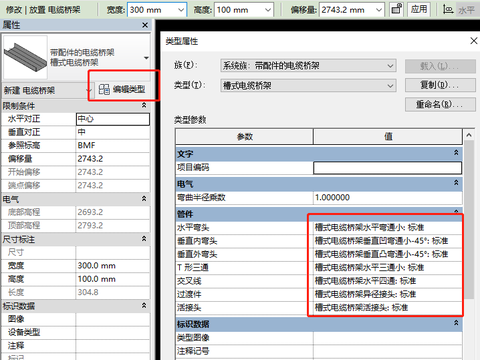This screenshot has height=360, width=480.
Task: Collapse the 电气 group in Type Properties
Action: point(456,183)
